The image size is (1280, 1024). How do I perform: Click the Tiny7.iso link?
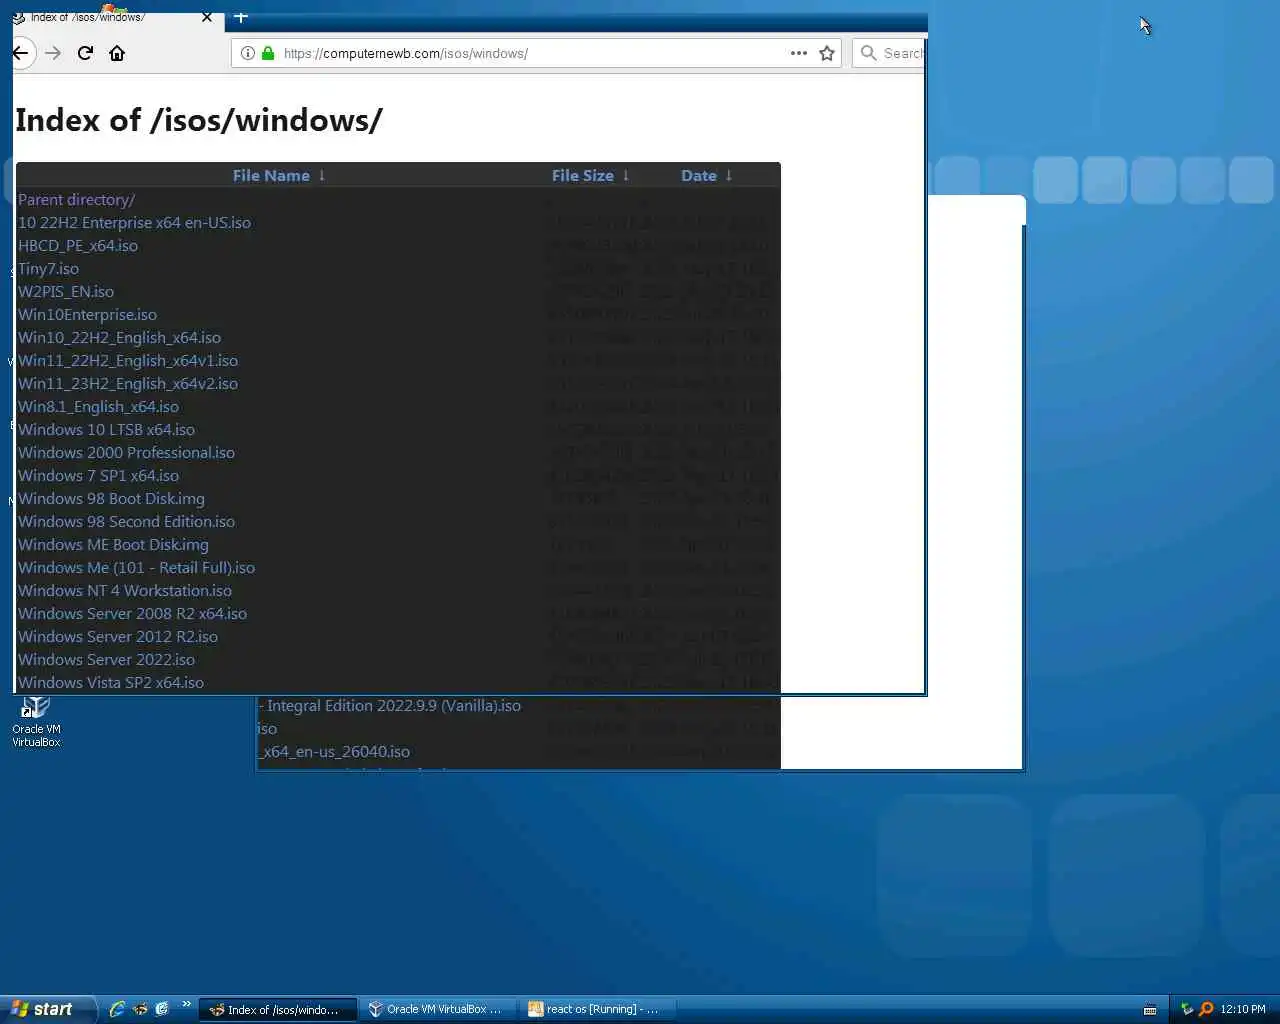(48, 269)
